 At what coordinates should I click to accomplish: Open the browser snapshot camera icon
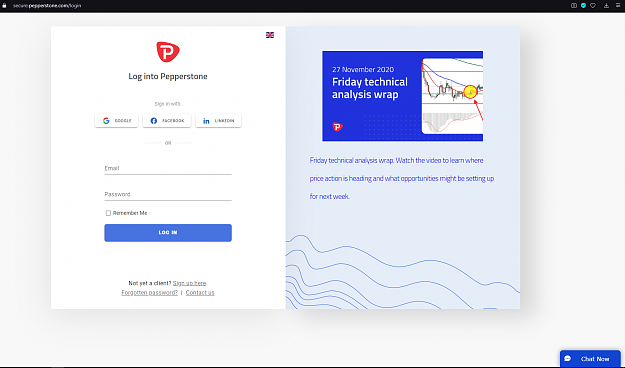coord(574,6)
